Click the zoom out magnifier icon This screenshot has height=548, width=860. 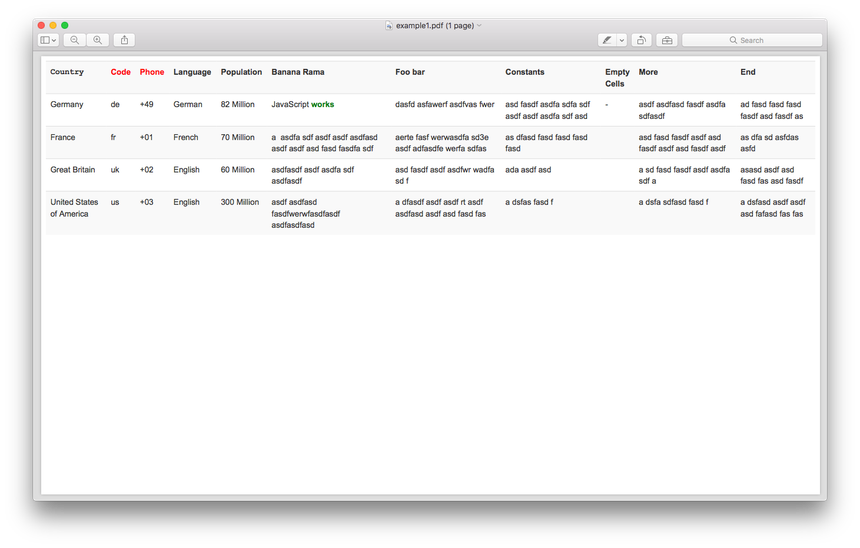click(74, 40)
